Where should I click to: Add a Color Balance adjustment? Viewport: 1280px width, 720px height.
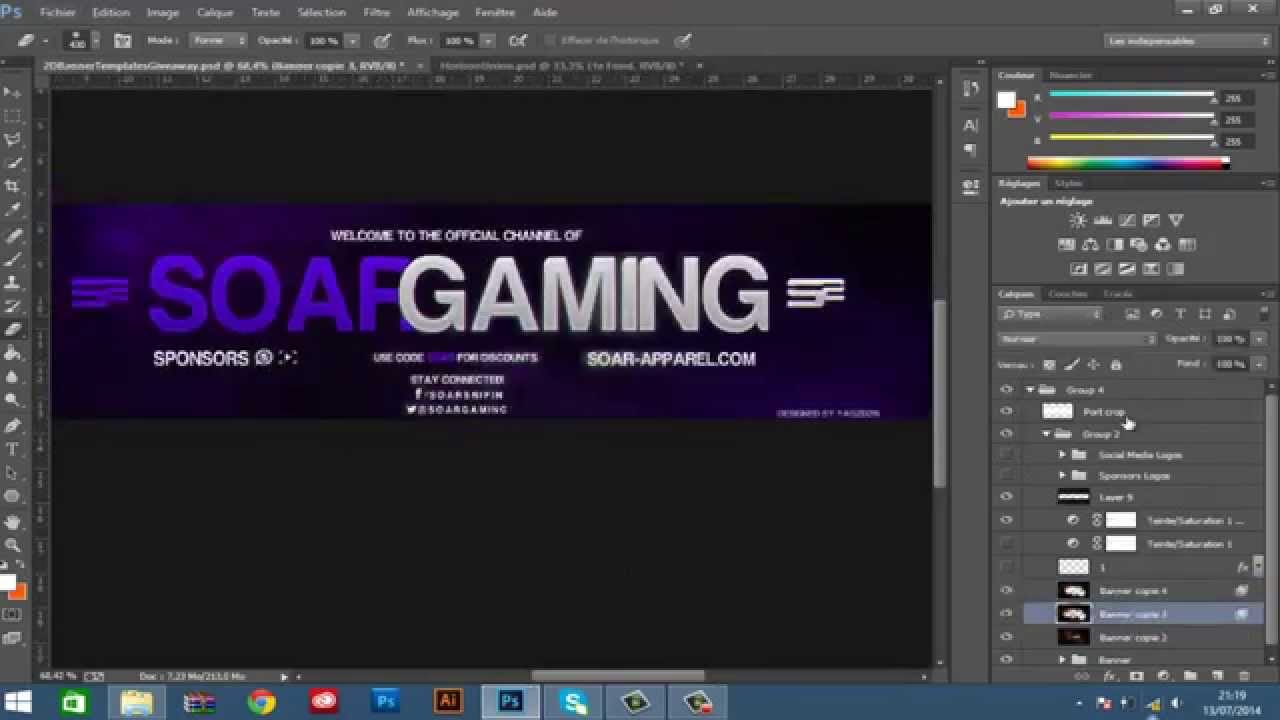click(1091, 245)
